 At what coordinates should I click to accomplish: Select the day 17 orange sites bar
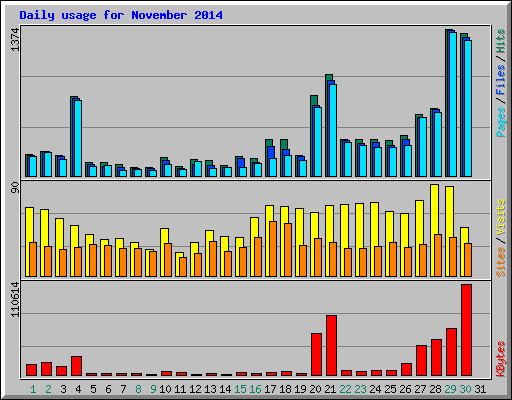pos(273,249)
